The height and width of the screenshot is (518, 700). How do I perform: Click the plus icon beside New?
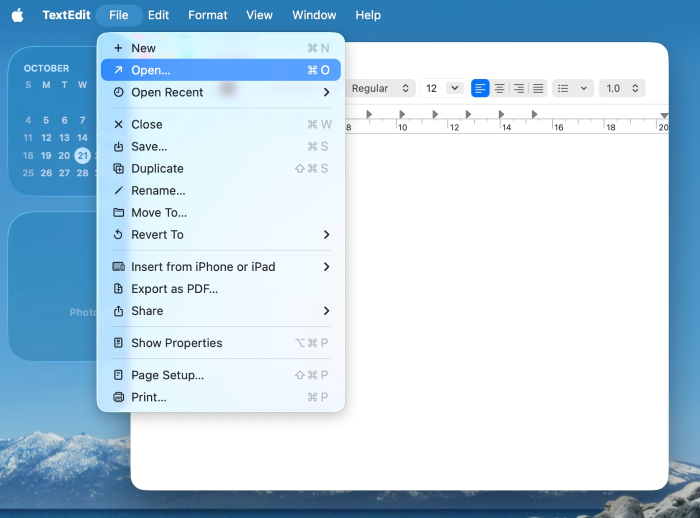pos(118,48)
